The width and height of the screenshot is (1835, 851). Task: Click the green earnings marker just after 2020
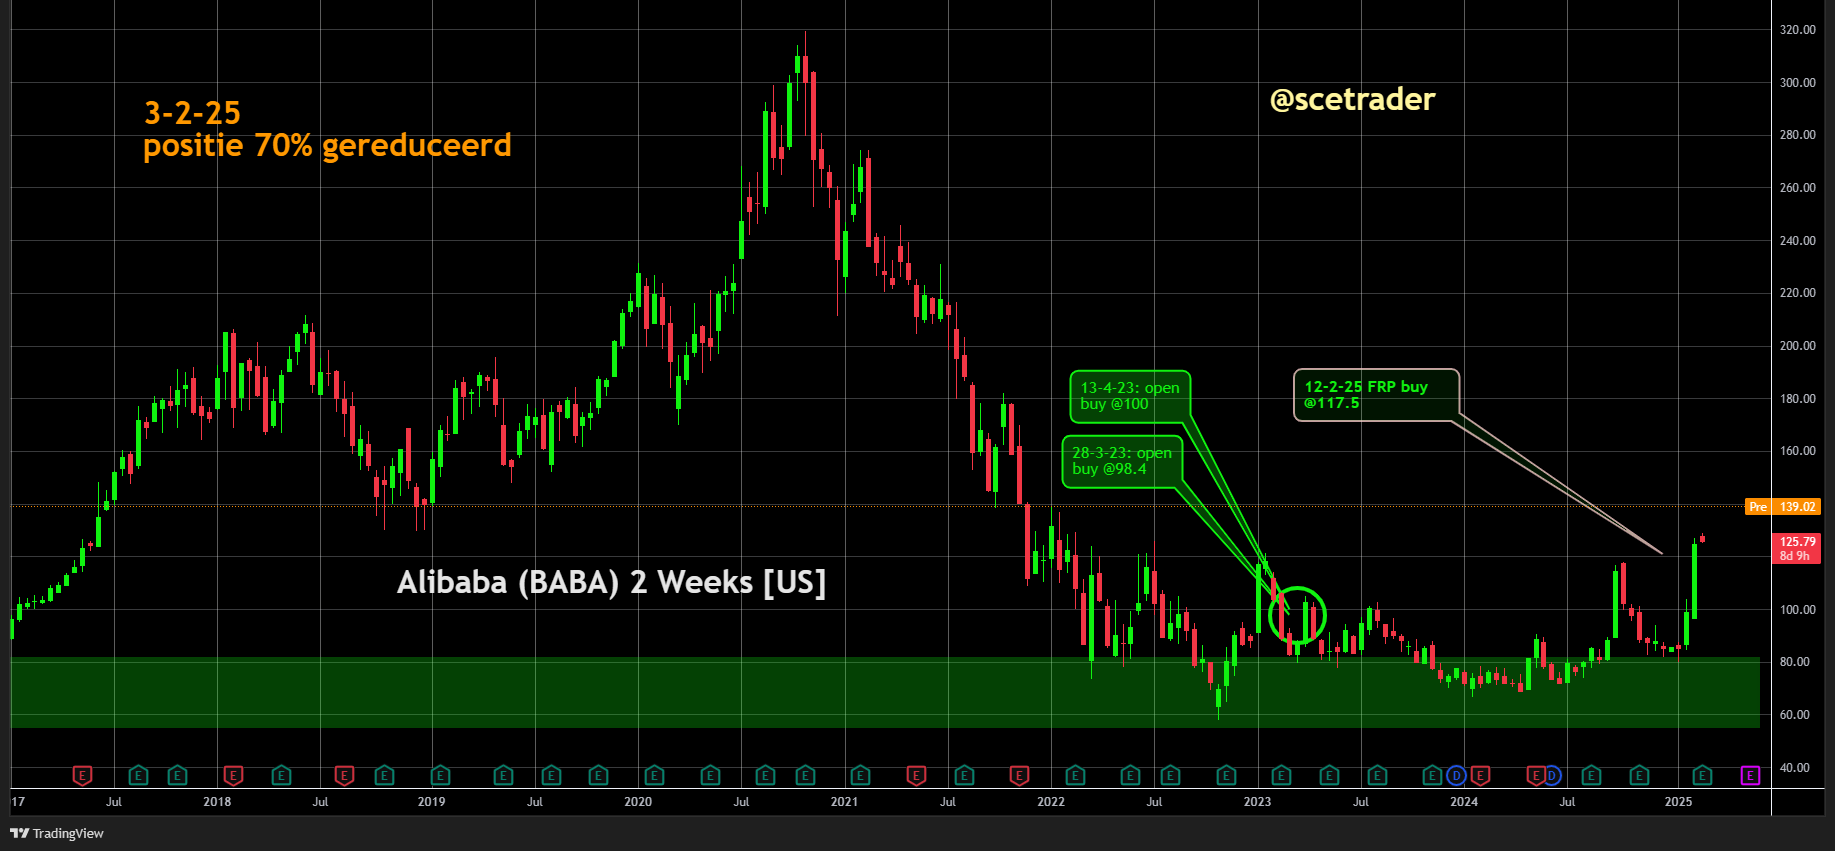[x=655, y=775]
